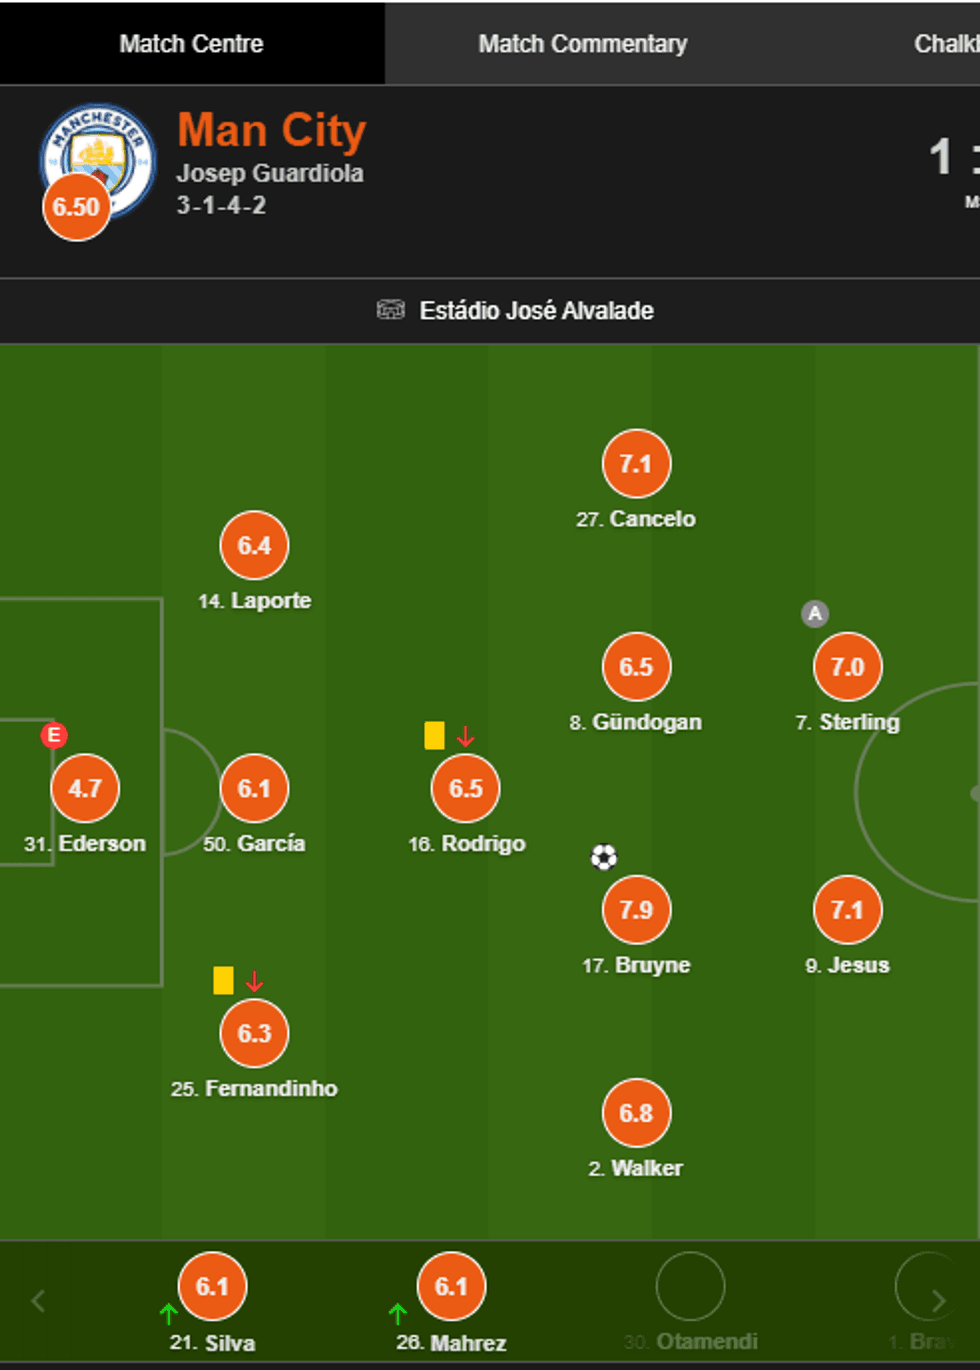The width and height of the screenshot is (980, 1370).
Task: Select Cancelo's 7.1 rating bubble
Action: (636, 464)
